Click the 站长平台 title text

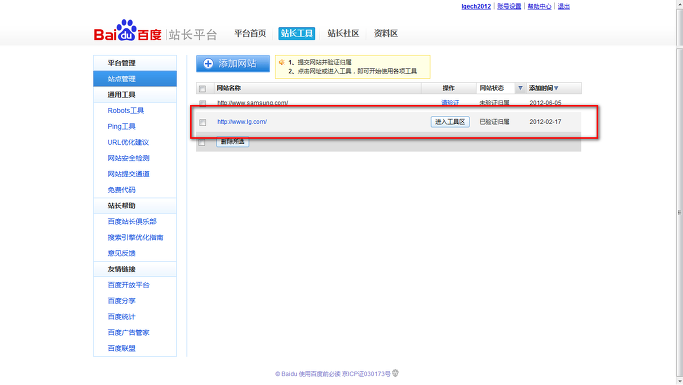193,34
